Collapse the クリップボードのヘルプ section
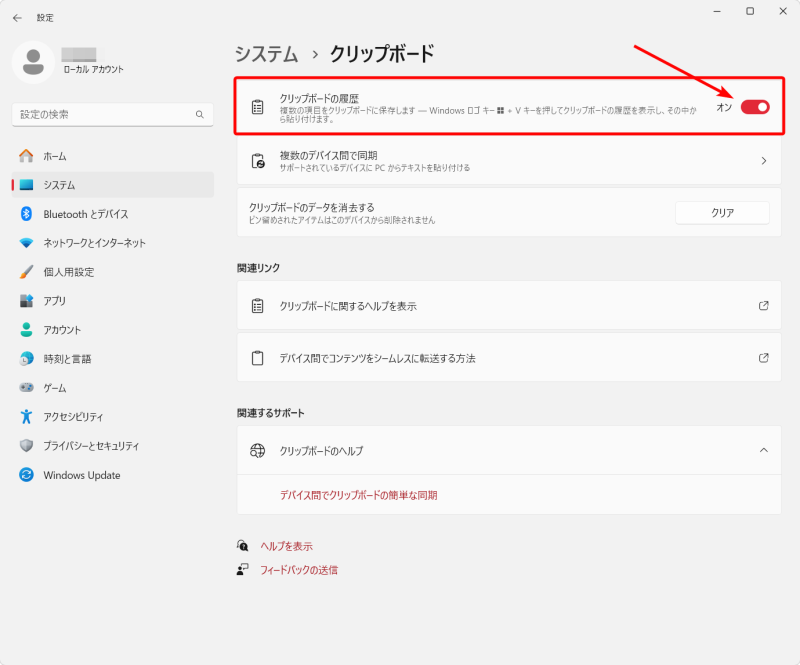This screenshot has width=800, height=665. 763,451
